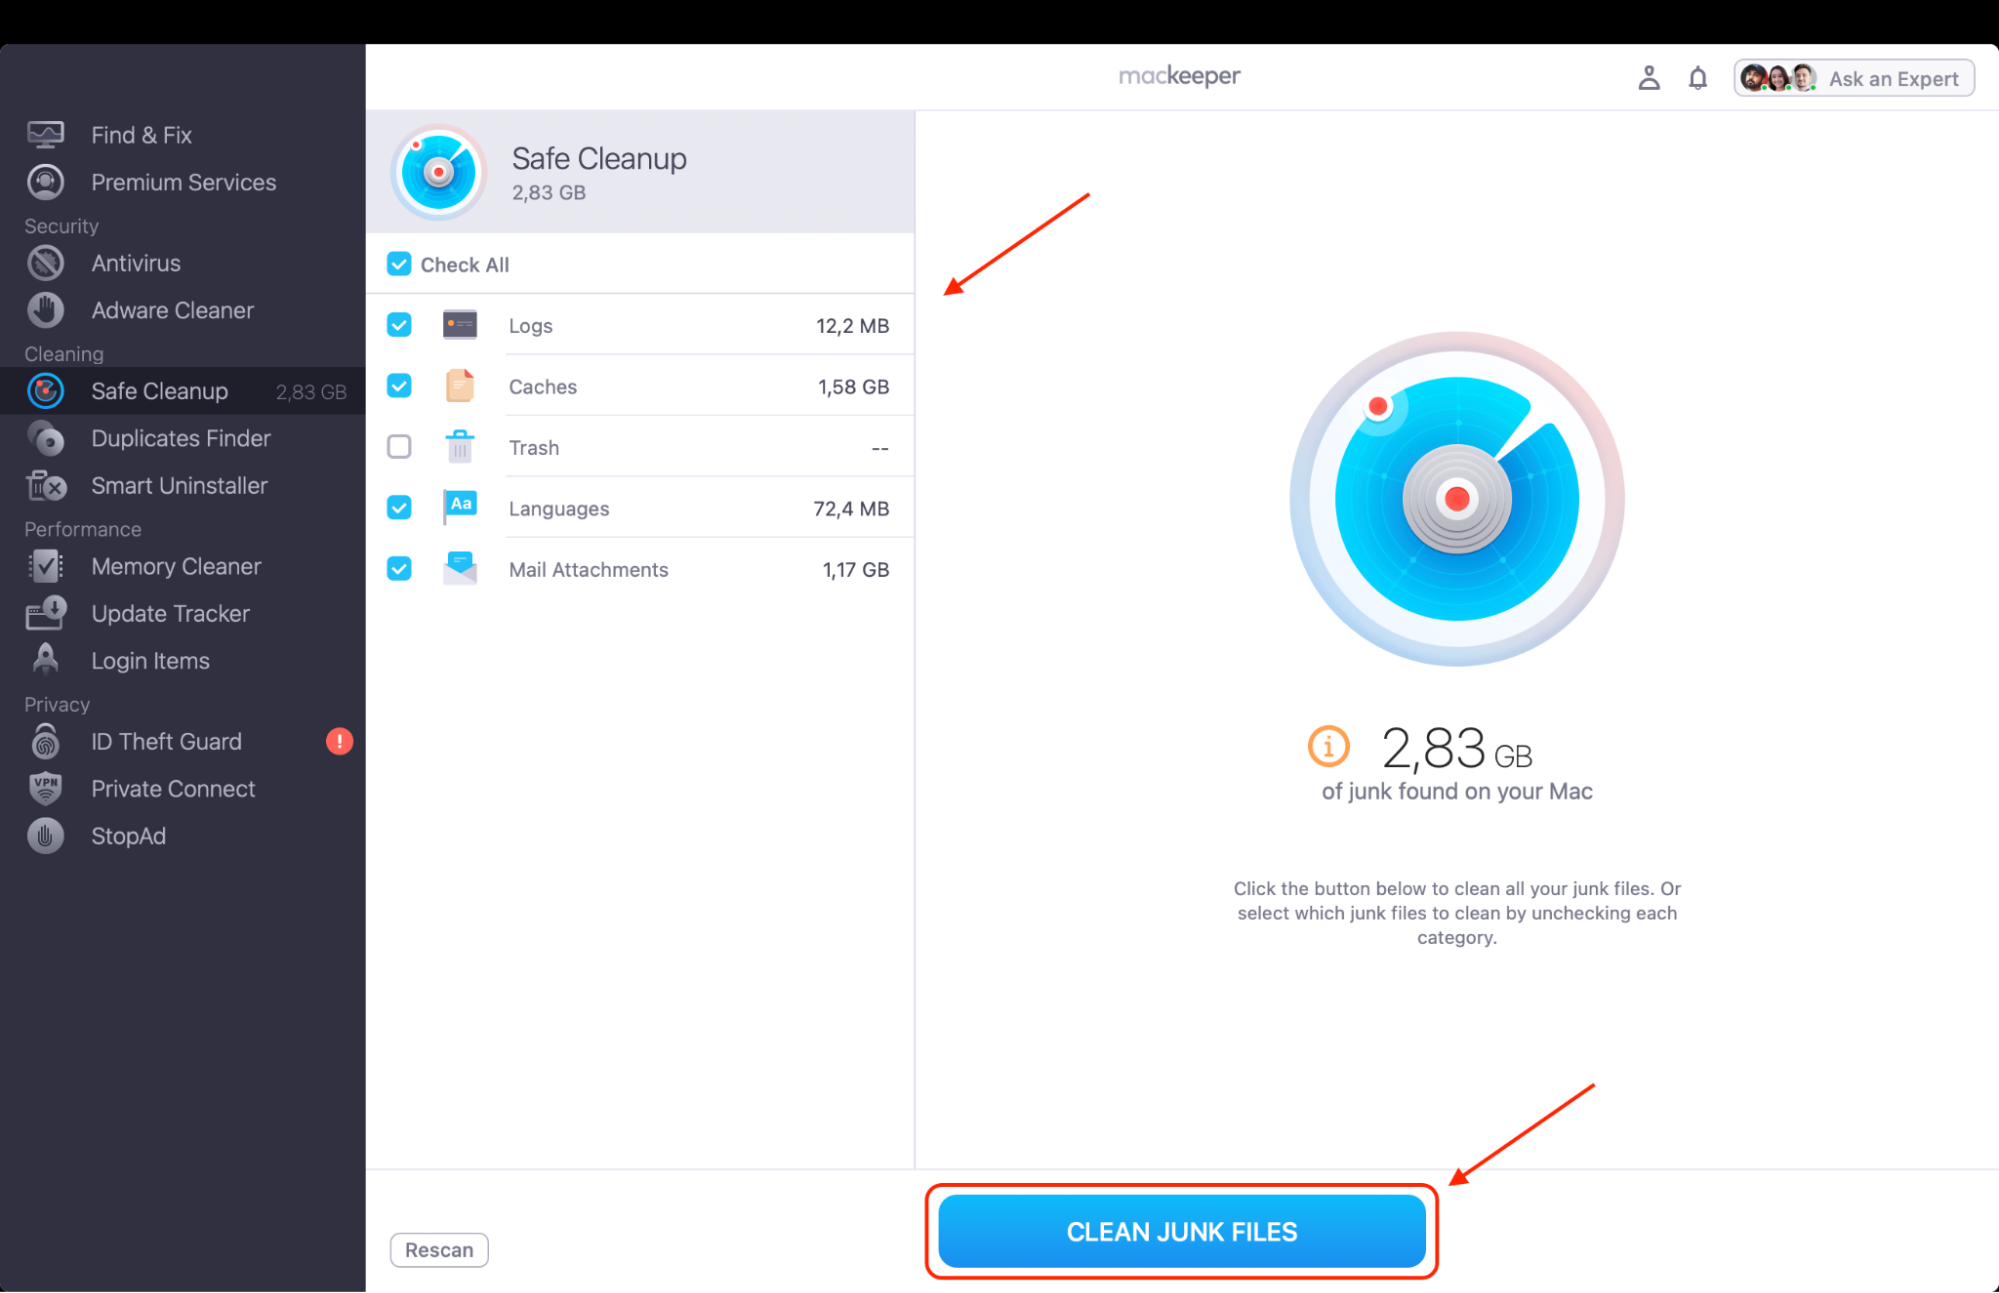Launch Smart Uninstaller

click(x=180, y=486)
